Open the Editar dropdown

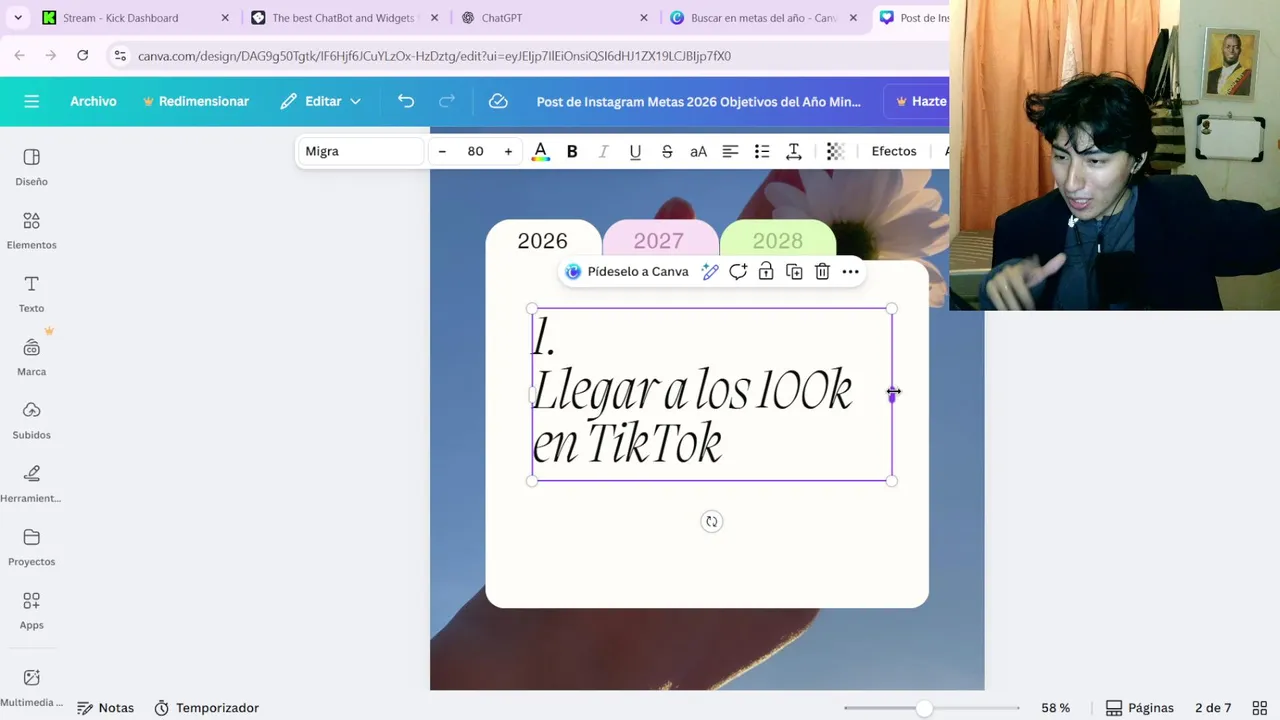320,101
